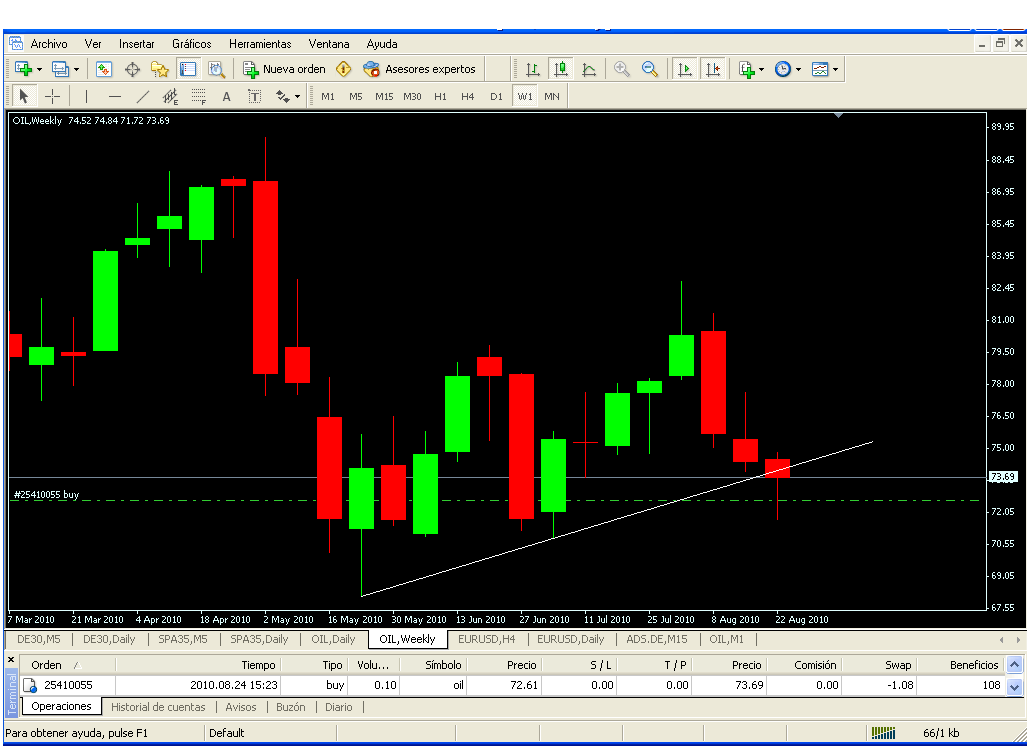Switch to MN timeframe
The image size is (1032, 746).
[552, 96]
